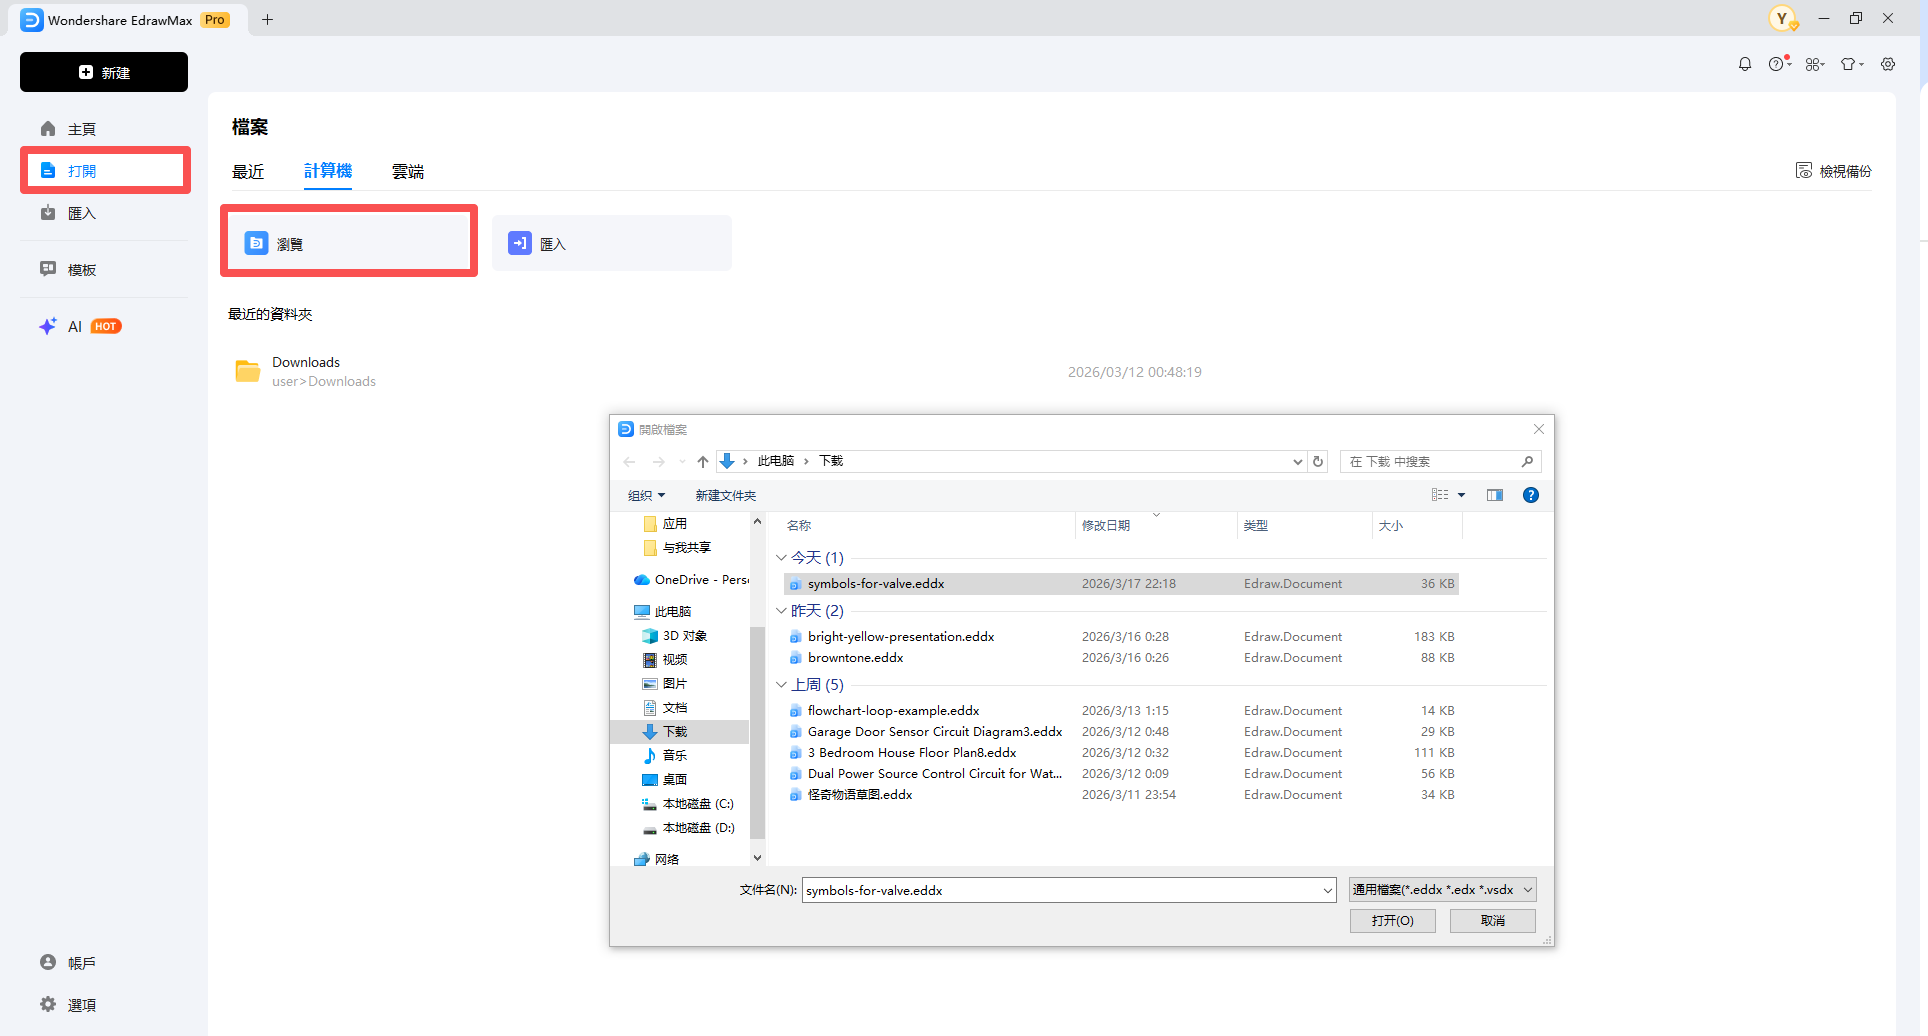The height and width of the screenshot is (1036, 1928).
Task: Select 桌面 in navigation tree
Action: pyautogui.click(x=675, y=780)
